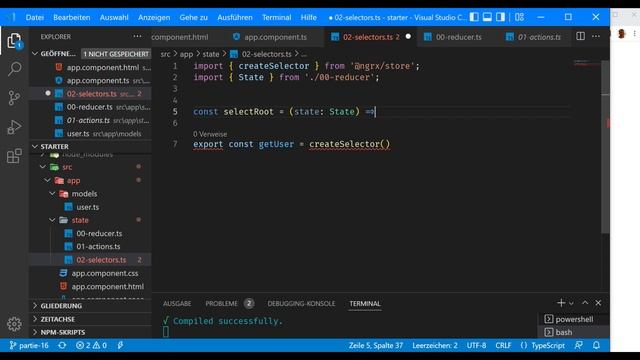Split the editor to the right
This screenshot has width=640, height=360.
(580, 36)
